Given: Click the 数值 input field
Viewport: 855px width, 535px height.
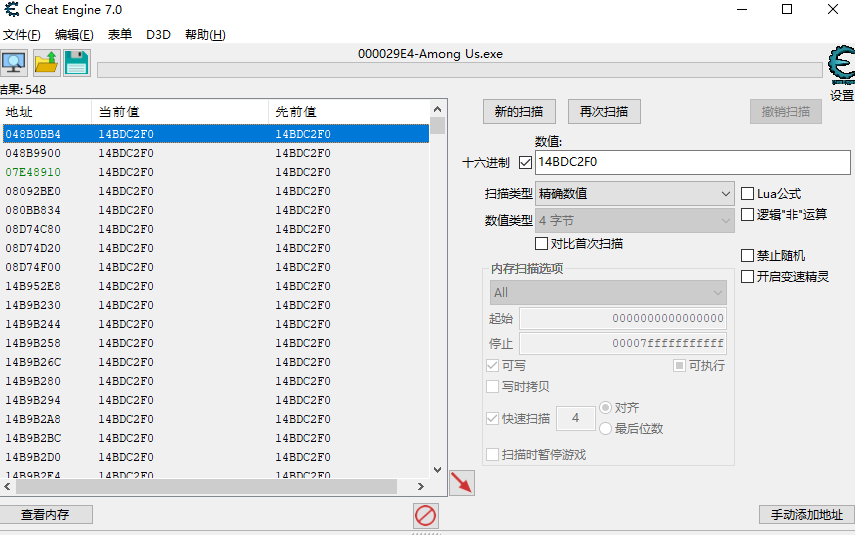Looking at the screenshot, I should coord(693,162).
